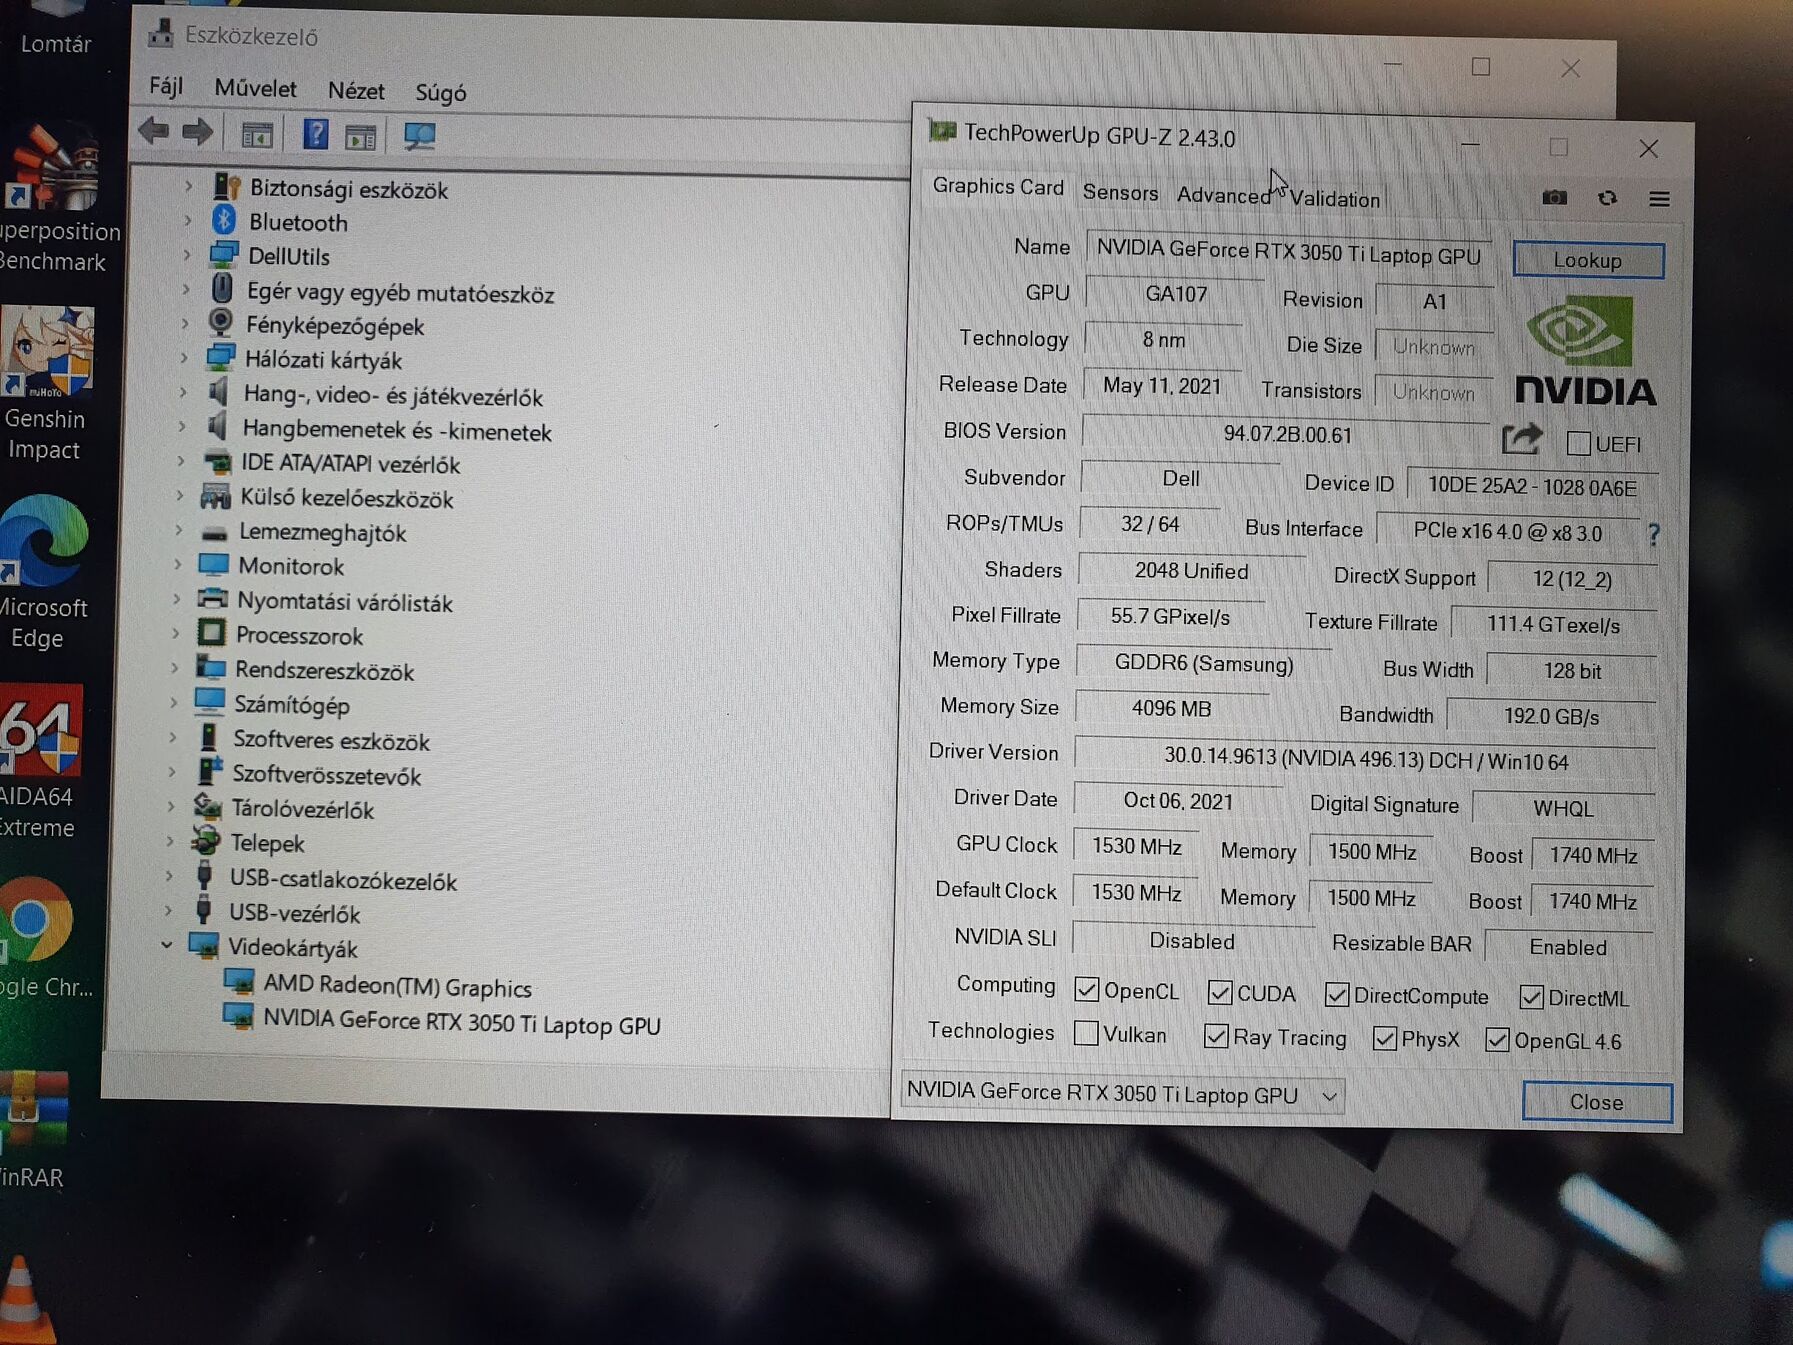Toggle the DirectCompute checkbox
This screenshot has width=1793, height=1345.
coord(1337,994)
